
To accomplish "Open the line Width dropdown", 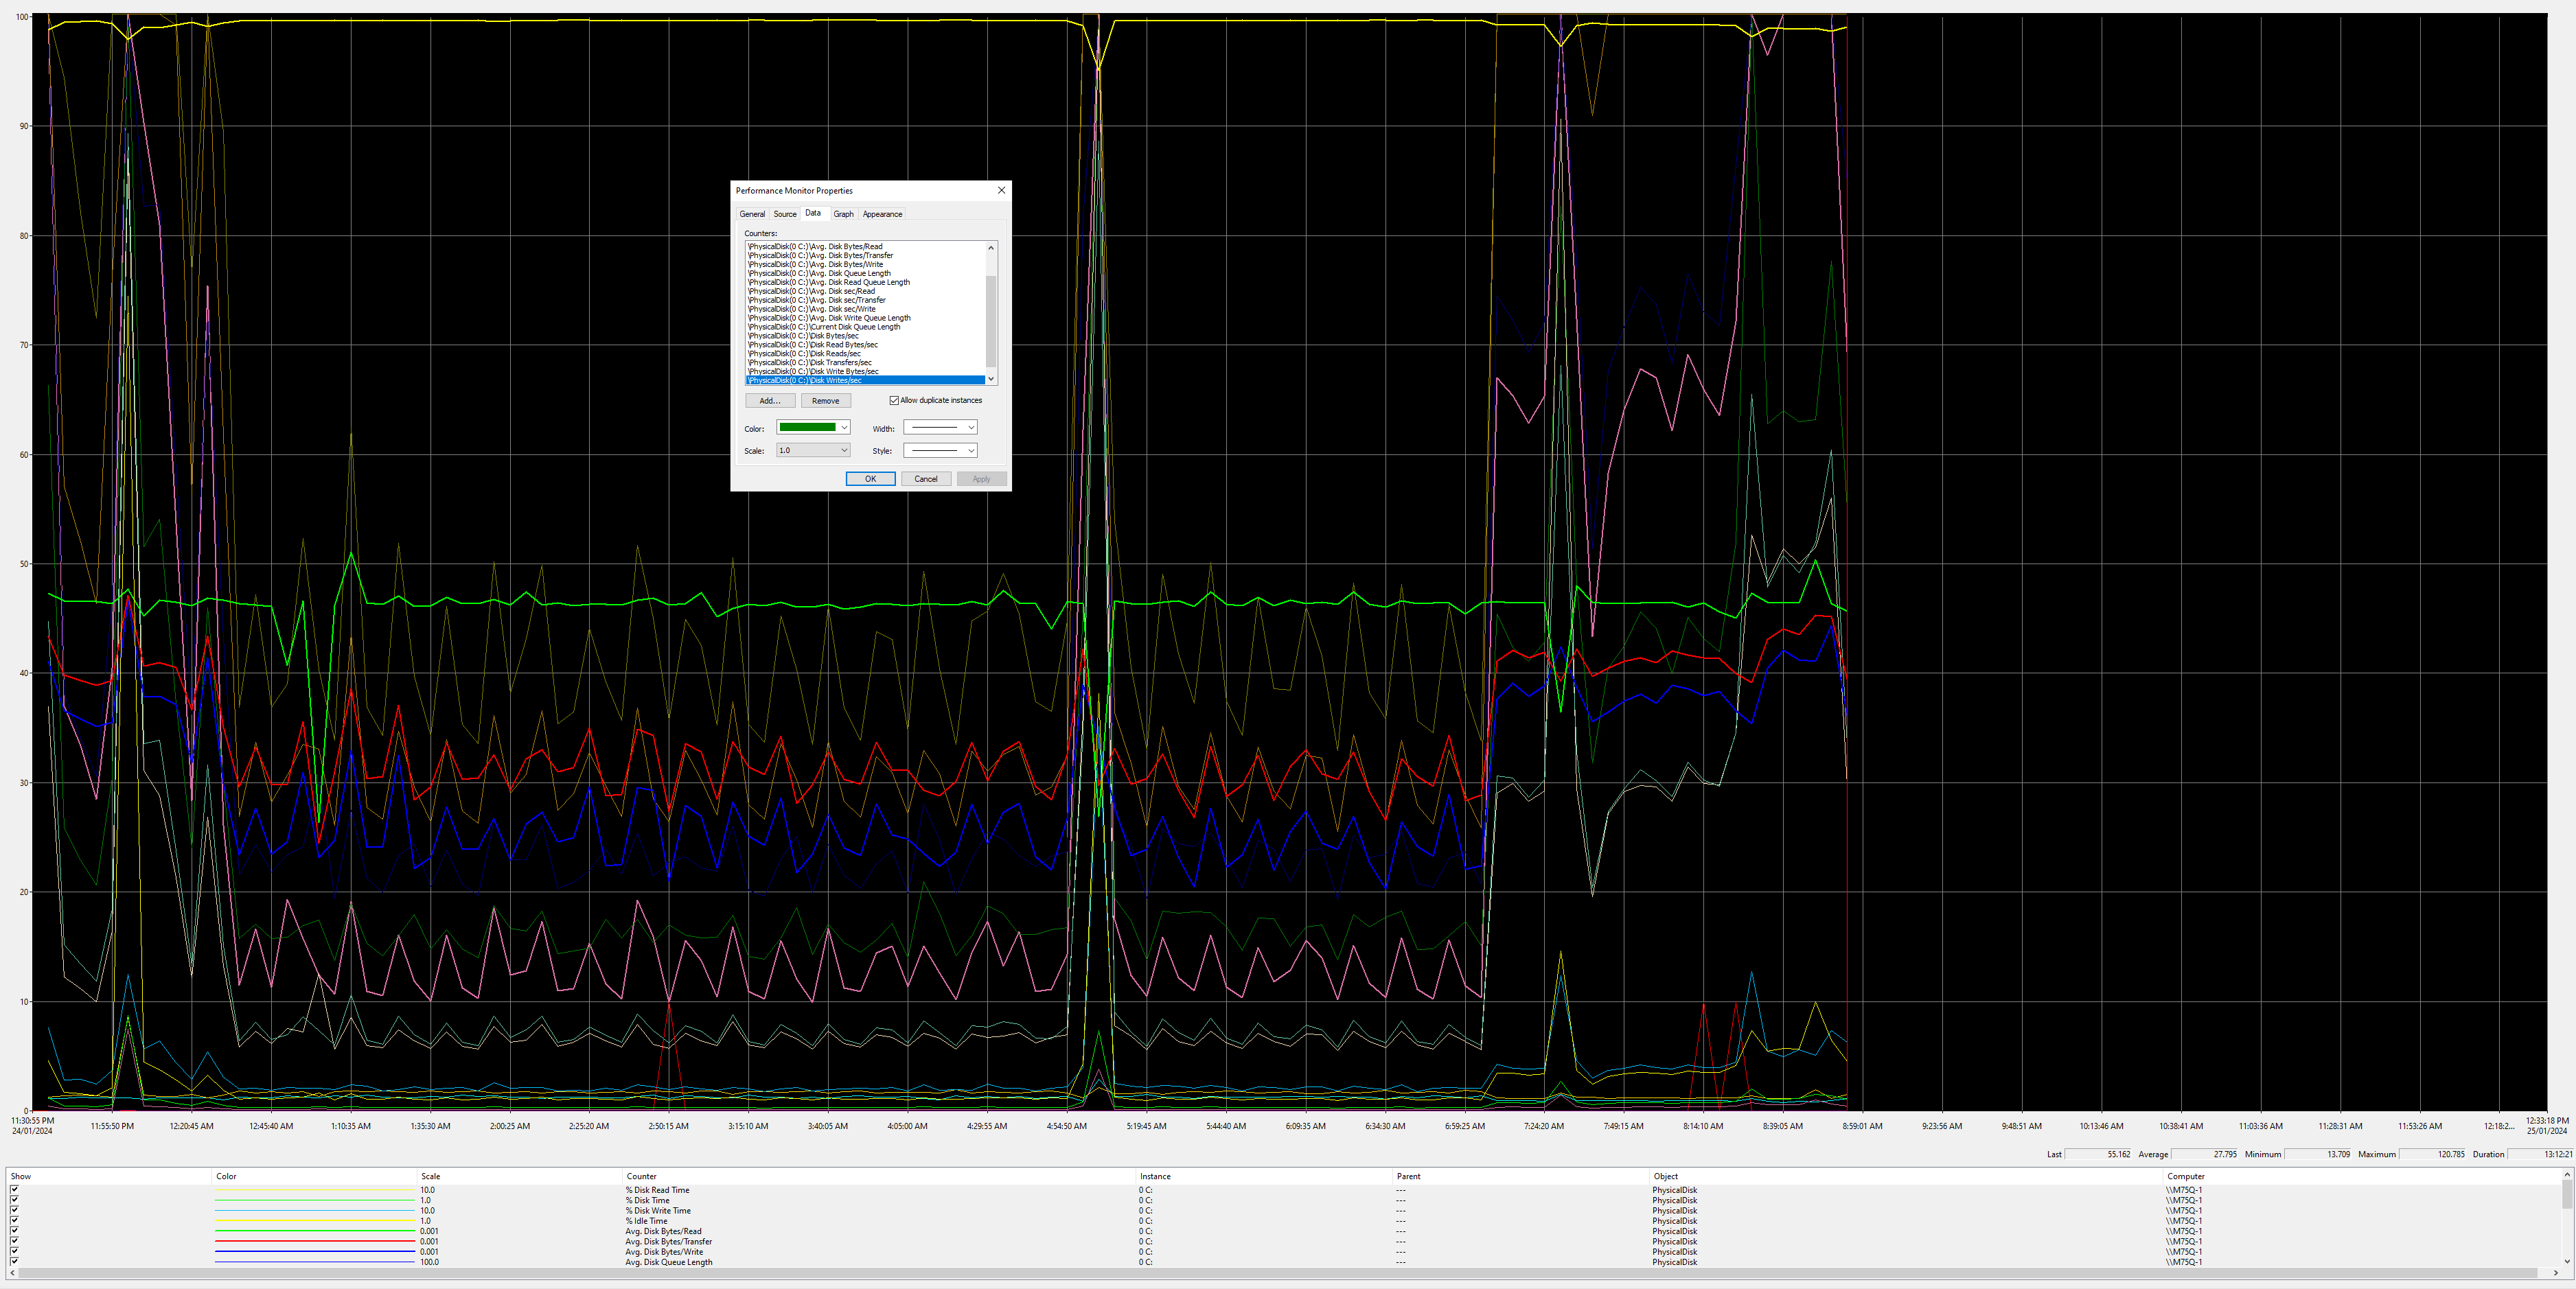I will (940, 428).
